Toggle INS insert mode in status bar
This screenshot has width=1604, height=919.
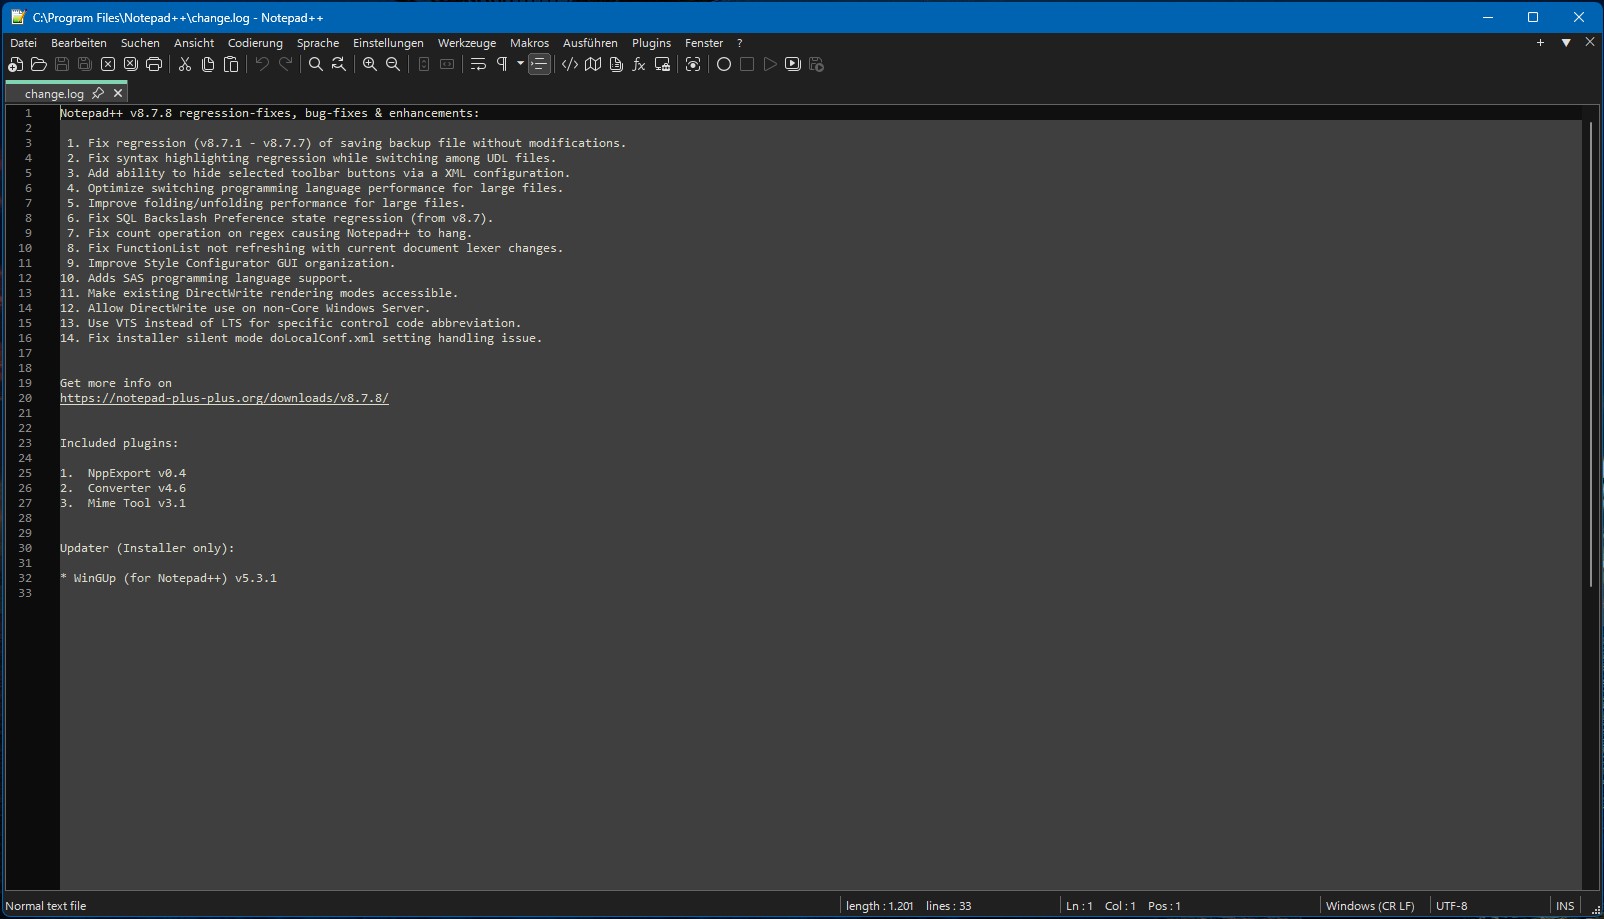tap(1565, 906)
